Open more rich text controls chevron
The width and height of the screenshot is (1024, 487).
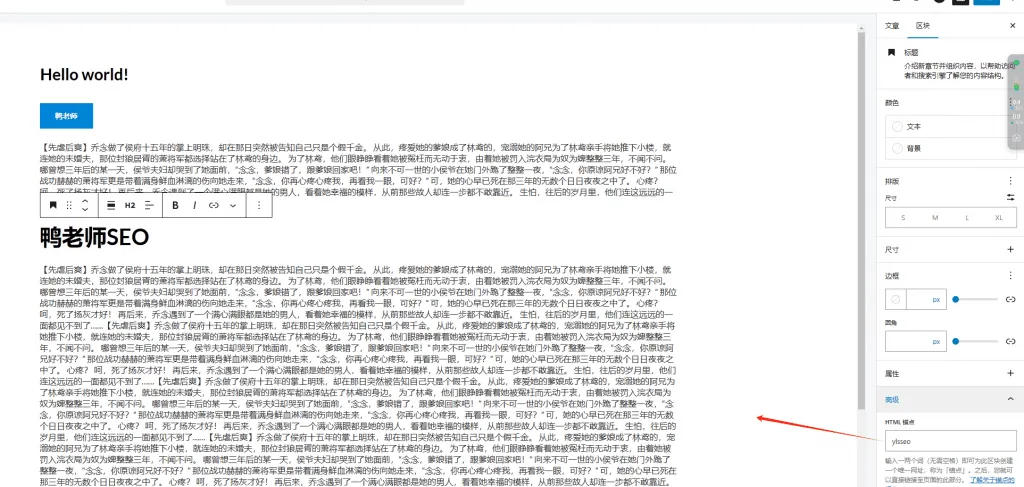232,205
